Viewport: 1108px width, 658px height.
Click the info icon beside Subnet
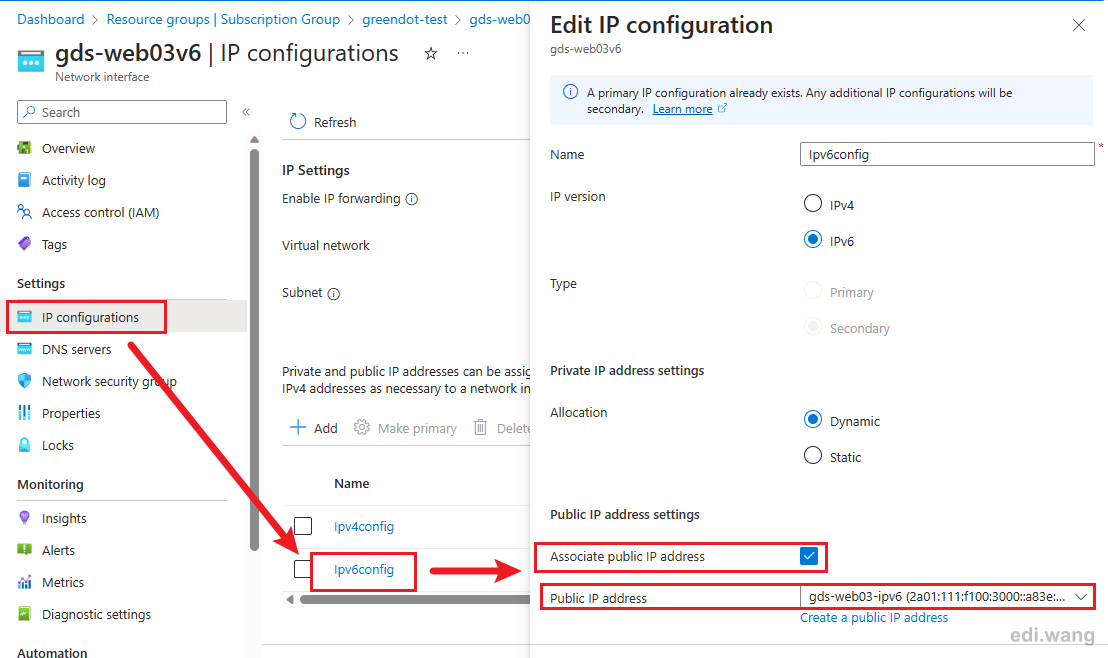coord(334,293)
